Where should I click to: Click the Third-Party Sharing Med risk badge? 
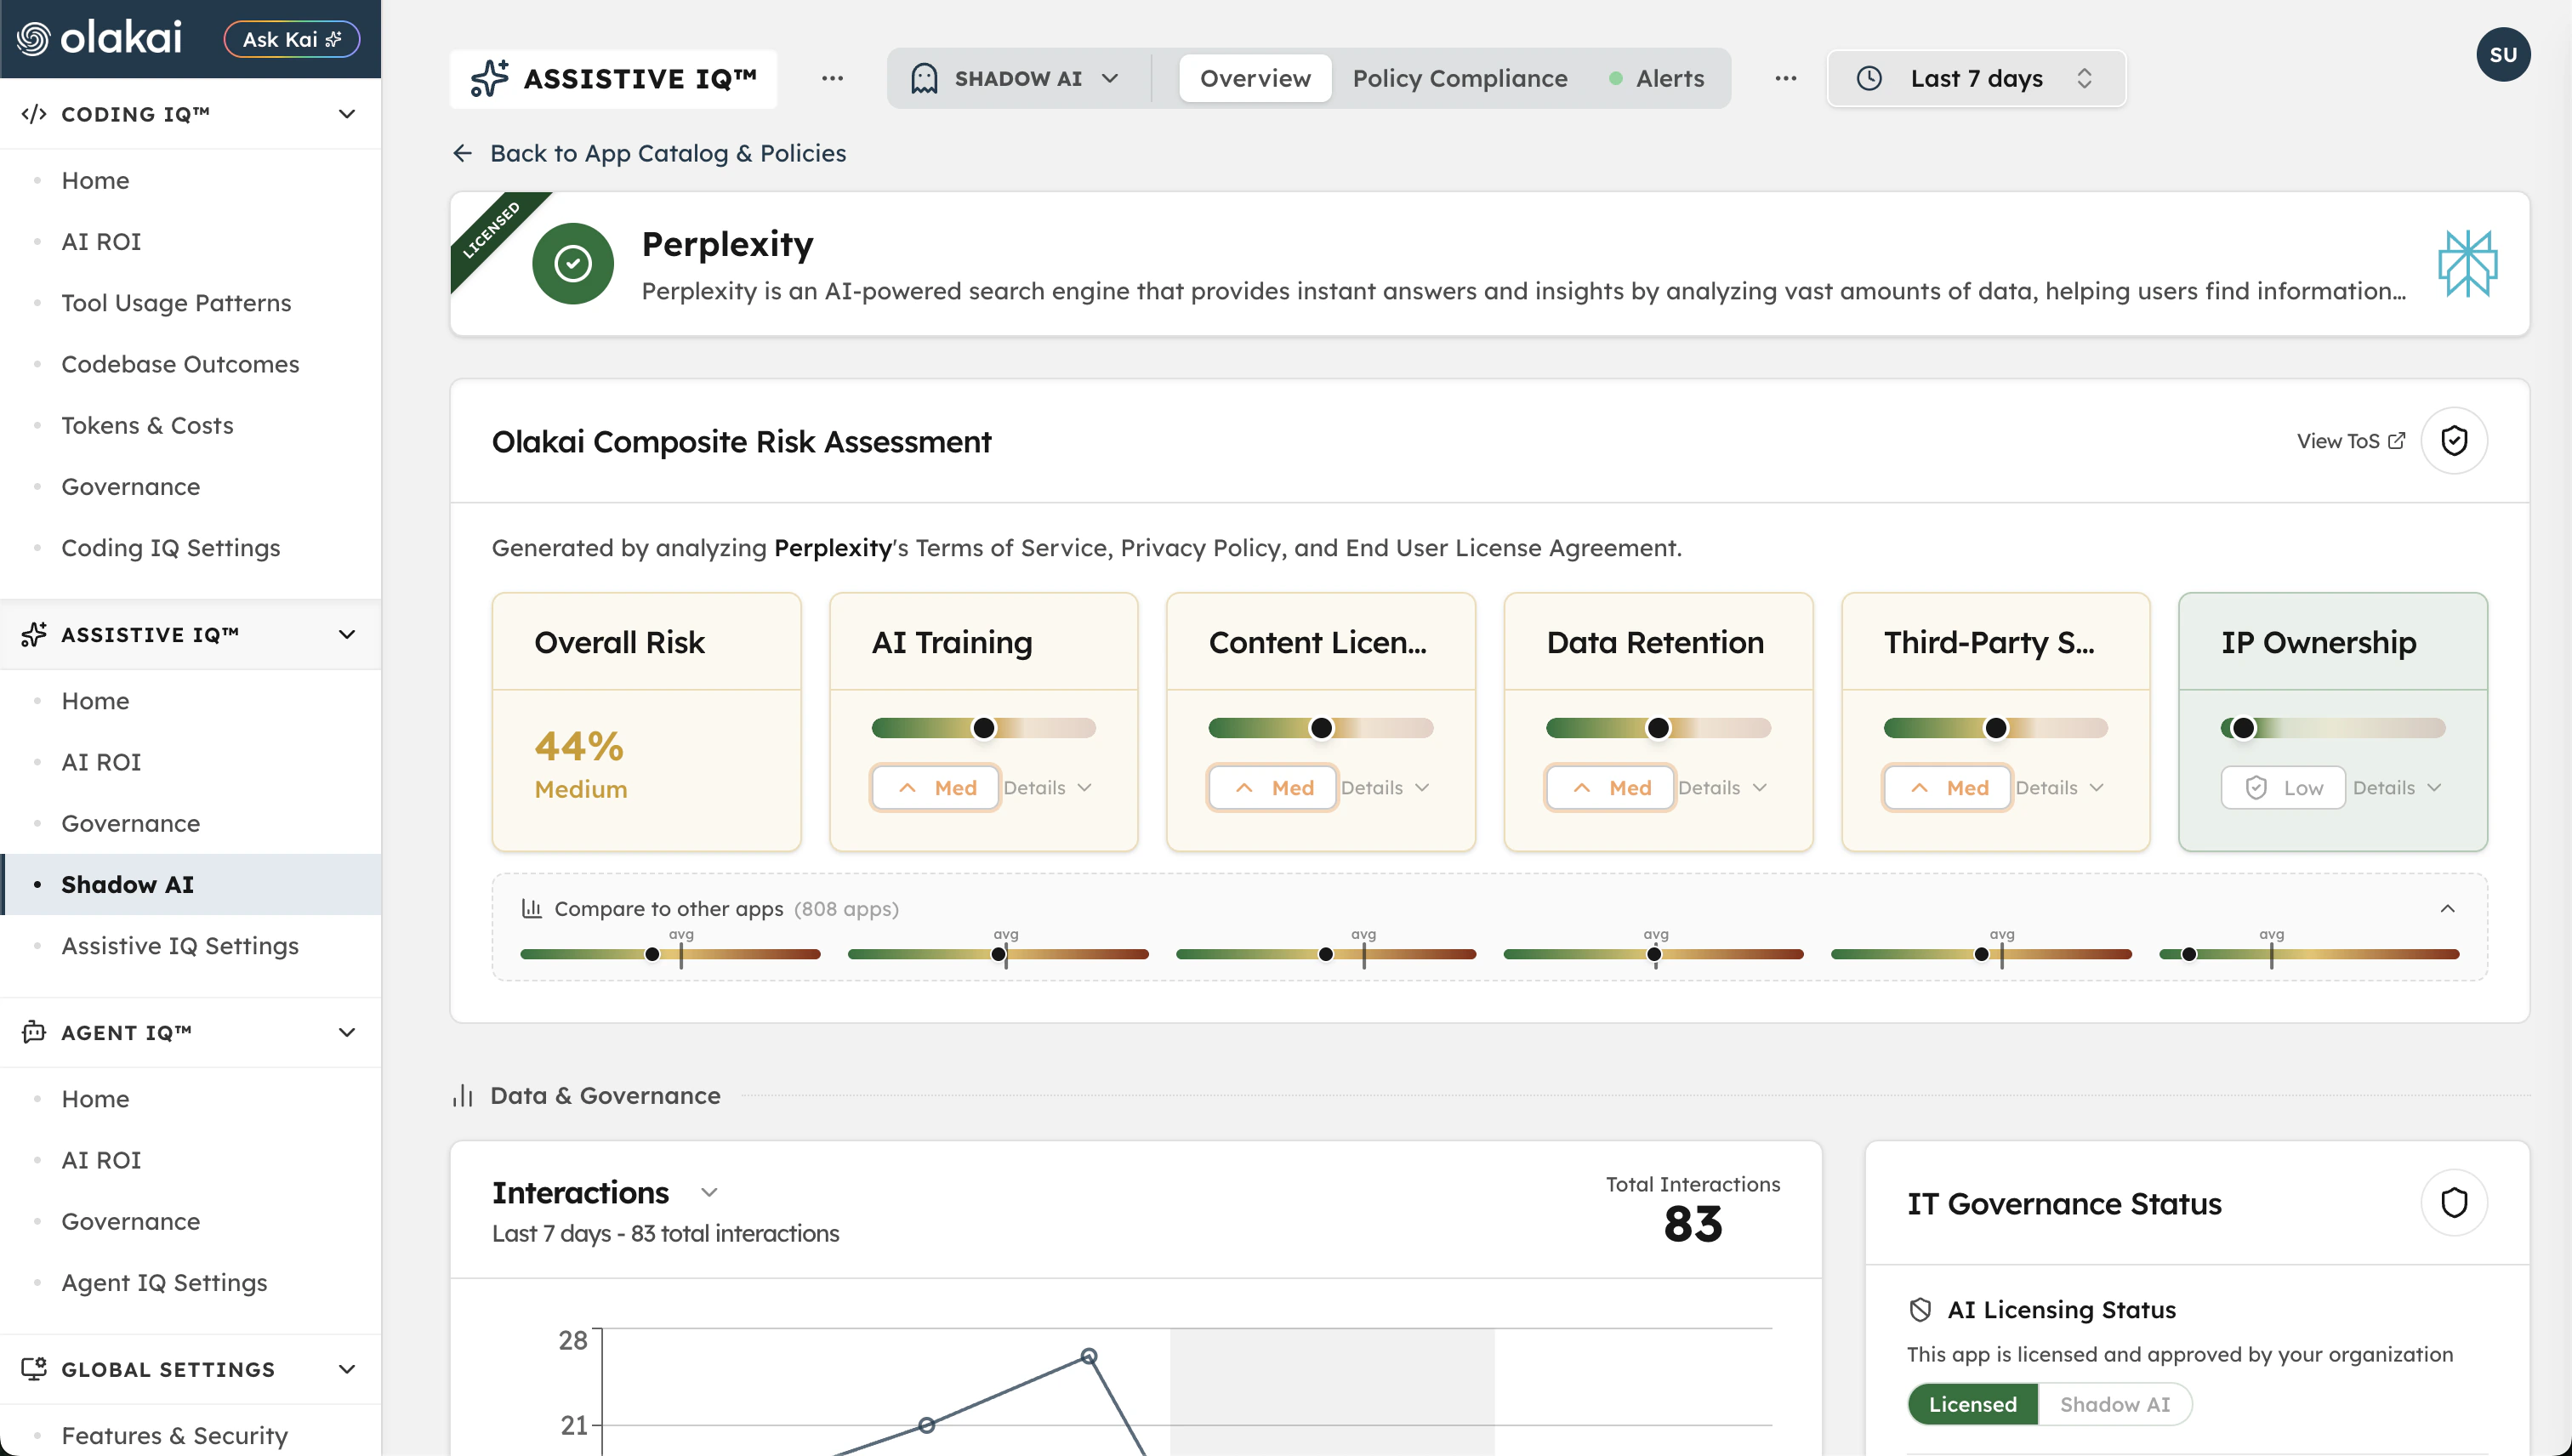1948,787
